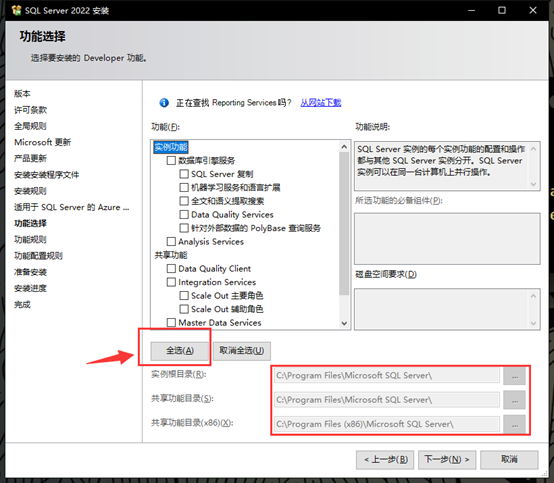
Task: Enable the SQL Server 复制 checkbox
Action: [184, 174]
